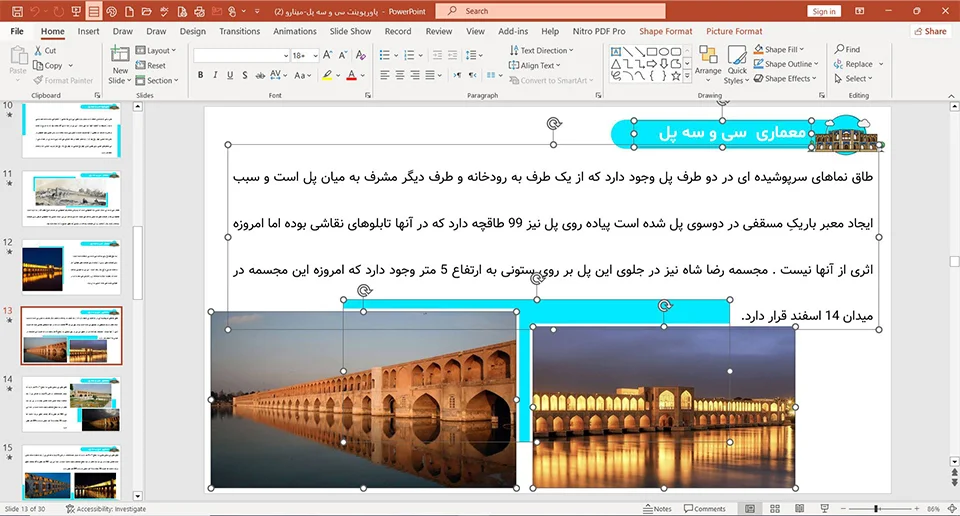Screen dimensions: 960x516
Task: Open Accessibility: Investigate checker
Action: tap(106, 509)
